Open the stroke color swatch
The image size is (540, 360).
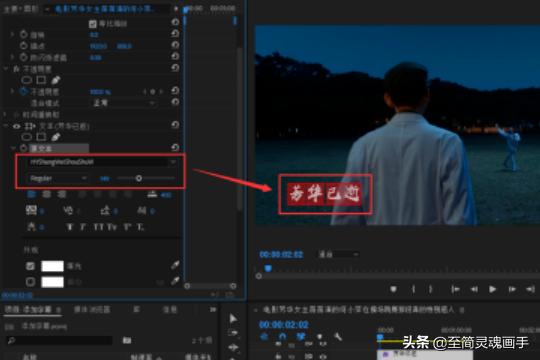point(52,282)
